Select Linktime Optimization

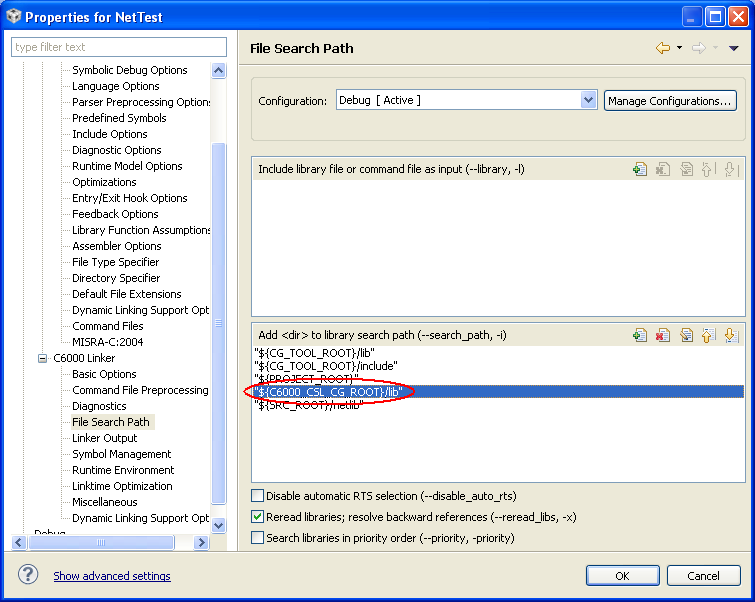click(122, 486)
